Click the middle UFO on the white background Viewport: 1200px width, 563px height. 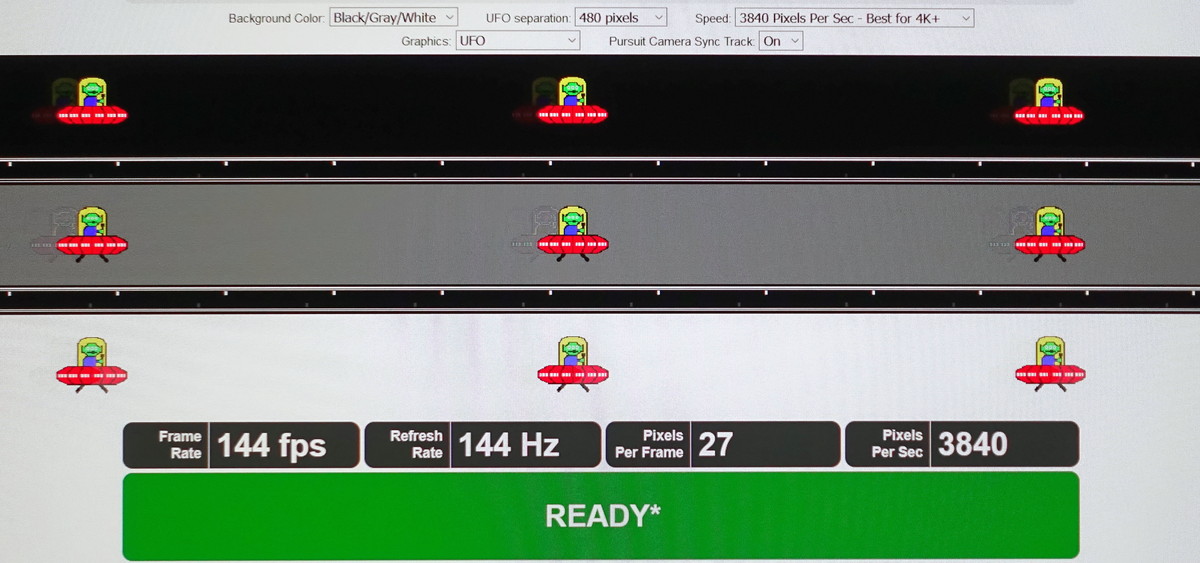pos(572,364)
